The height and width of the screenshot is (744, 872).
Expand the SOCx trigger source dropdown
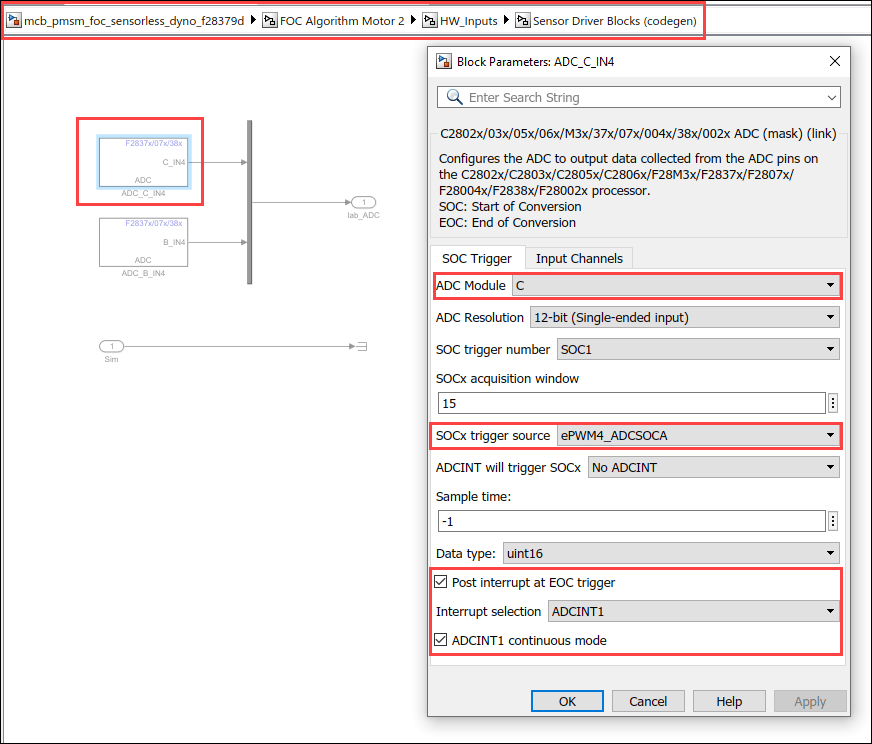pyautogui.click(x=698, y=435)
